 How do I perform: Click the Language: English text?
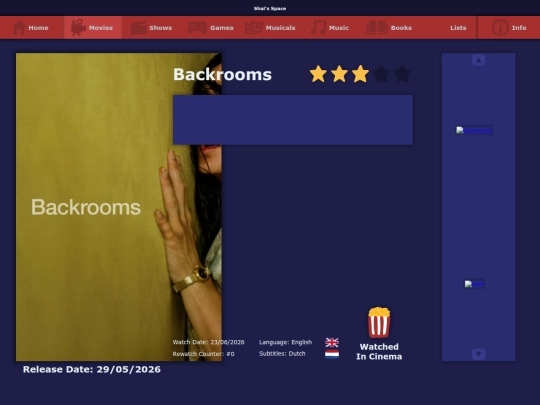pos(285,342)
